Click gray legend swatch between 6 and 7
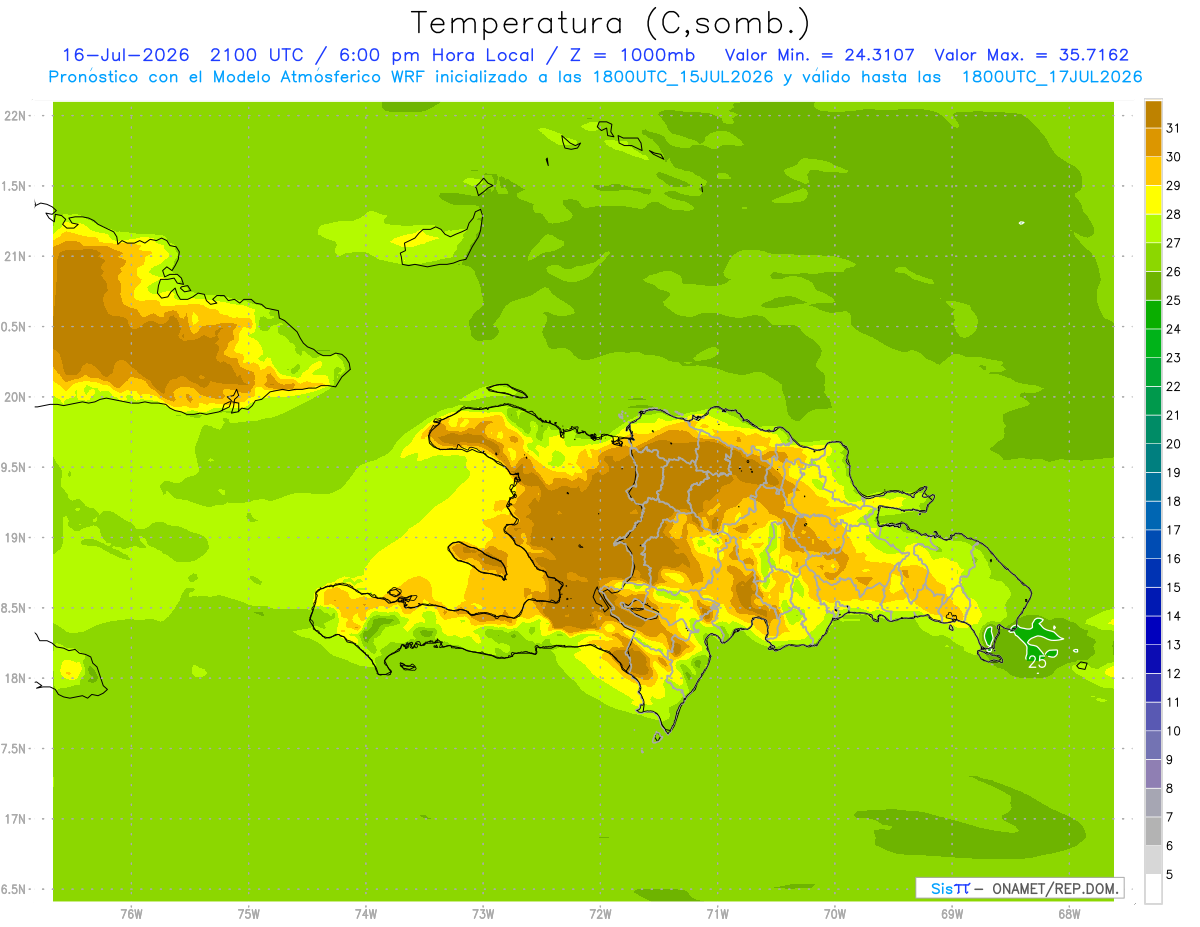1200x927 pixels. (x=1153, y=831)
